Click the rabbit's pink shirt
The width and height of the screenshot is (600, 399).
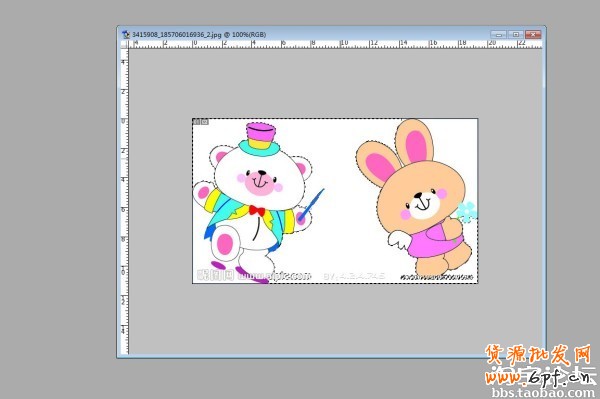tap(428, 241)
